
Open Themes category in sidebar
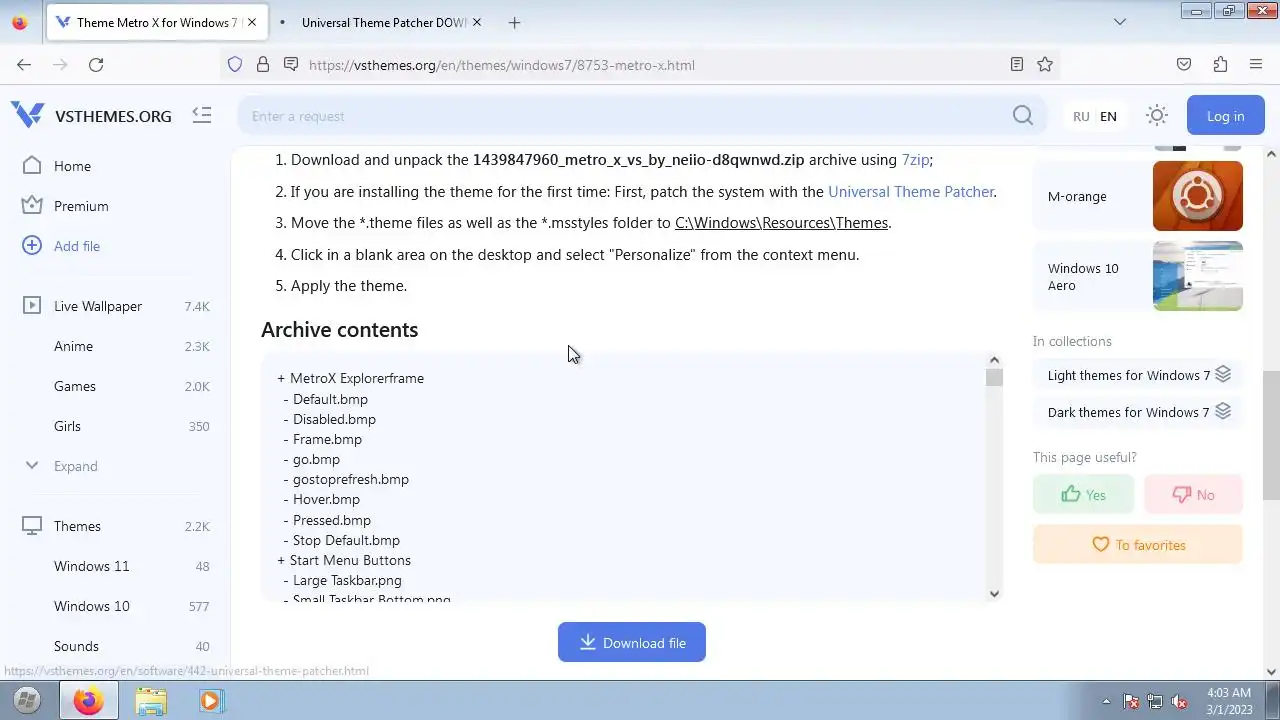77,526
